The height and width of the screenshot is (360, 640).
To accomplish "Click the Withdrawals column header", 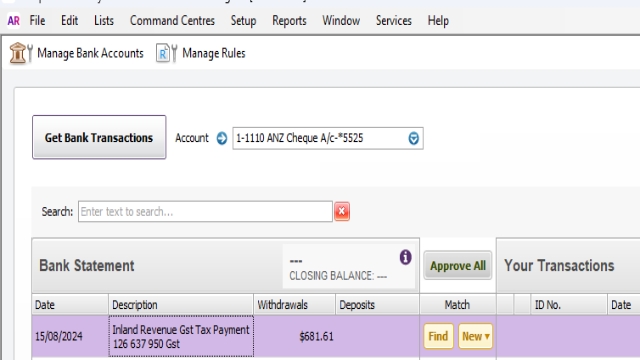I will pos(294,304).
